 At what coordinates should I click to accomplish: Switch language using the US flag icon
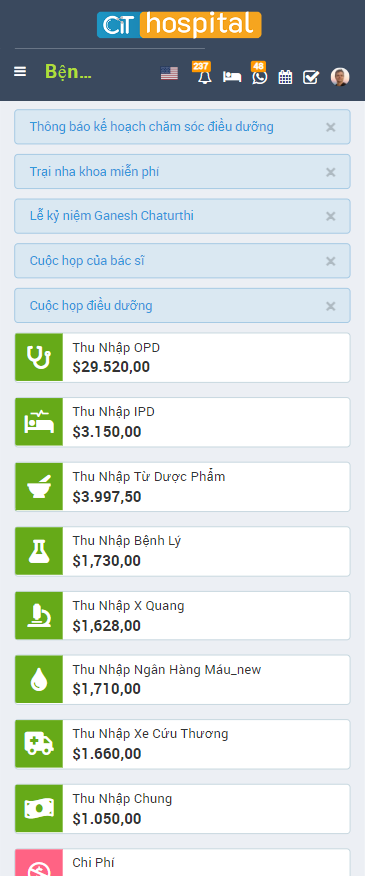169,73
